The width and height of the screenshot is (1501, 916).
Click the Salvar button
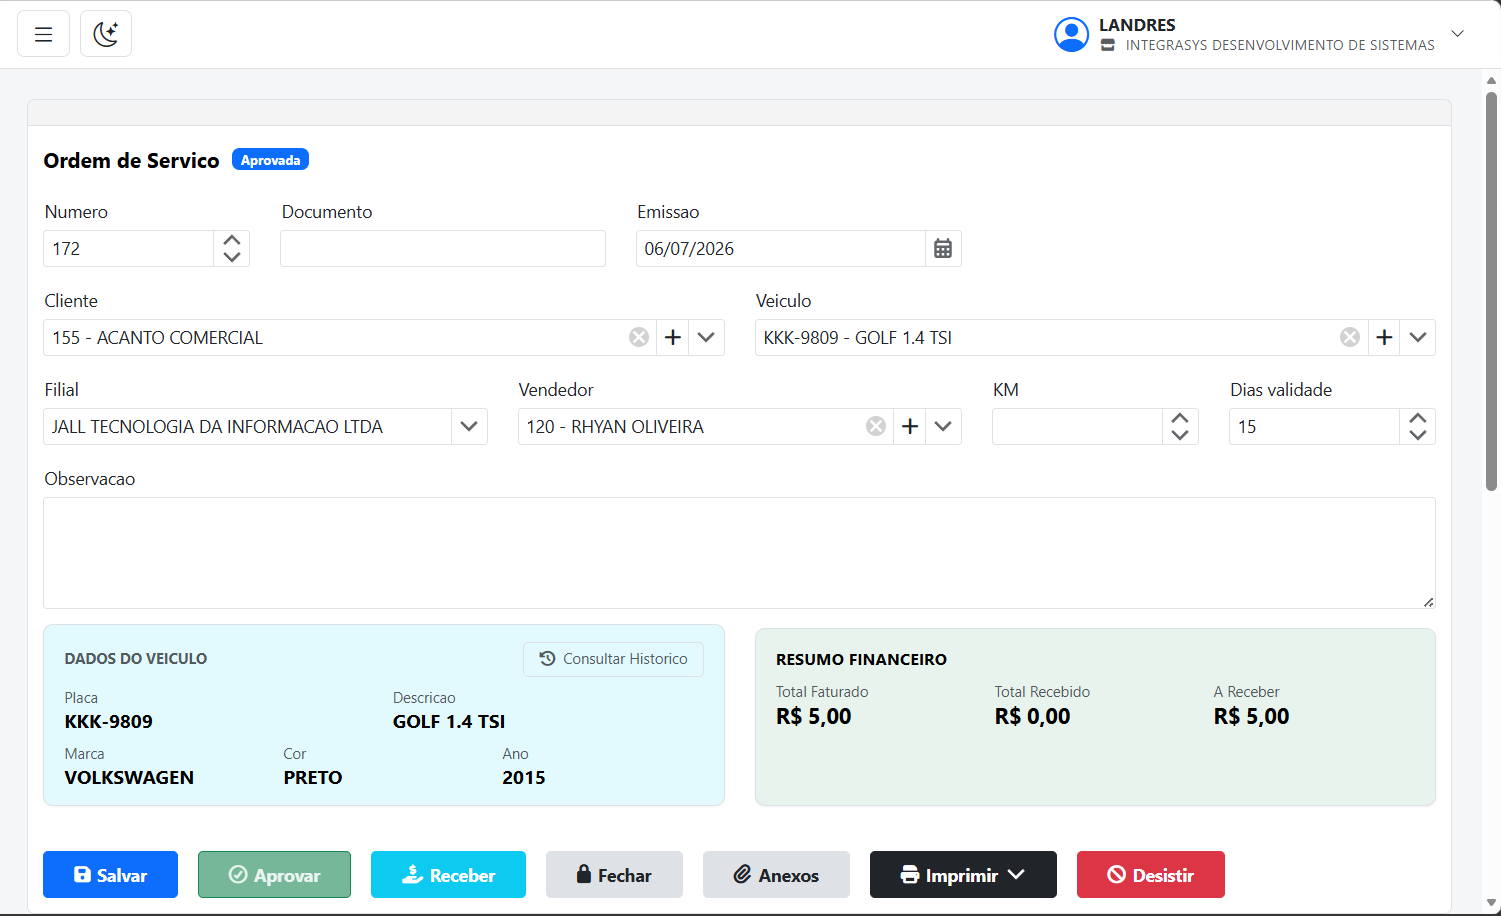click(110, 875)
